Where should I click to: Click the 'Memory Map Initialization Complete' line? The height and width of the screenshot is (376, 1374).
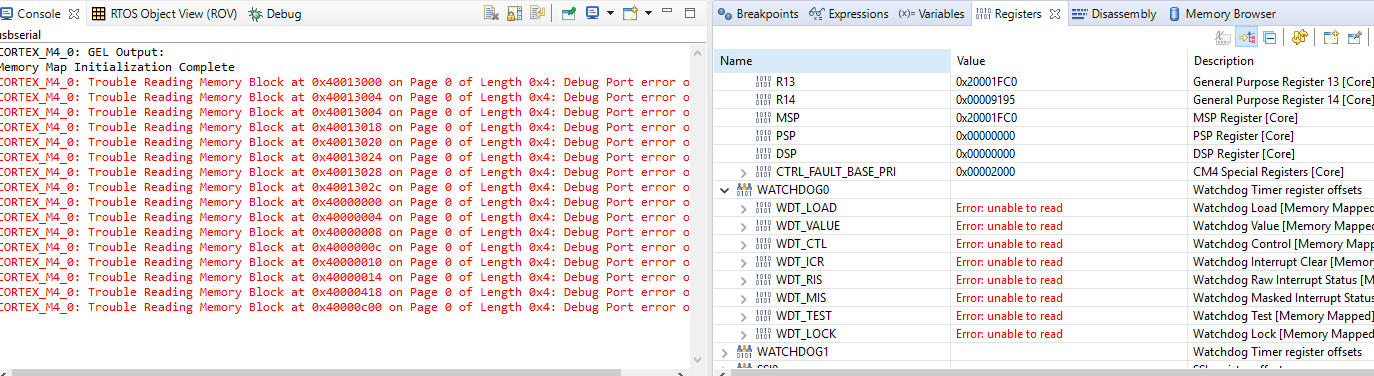(117, 67)
